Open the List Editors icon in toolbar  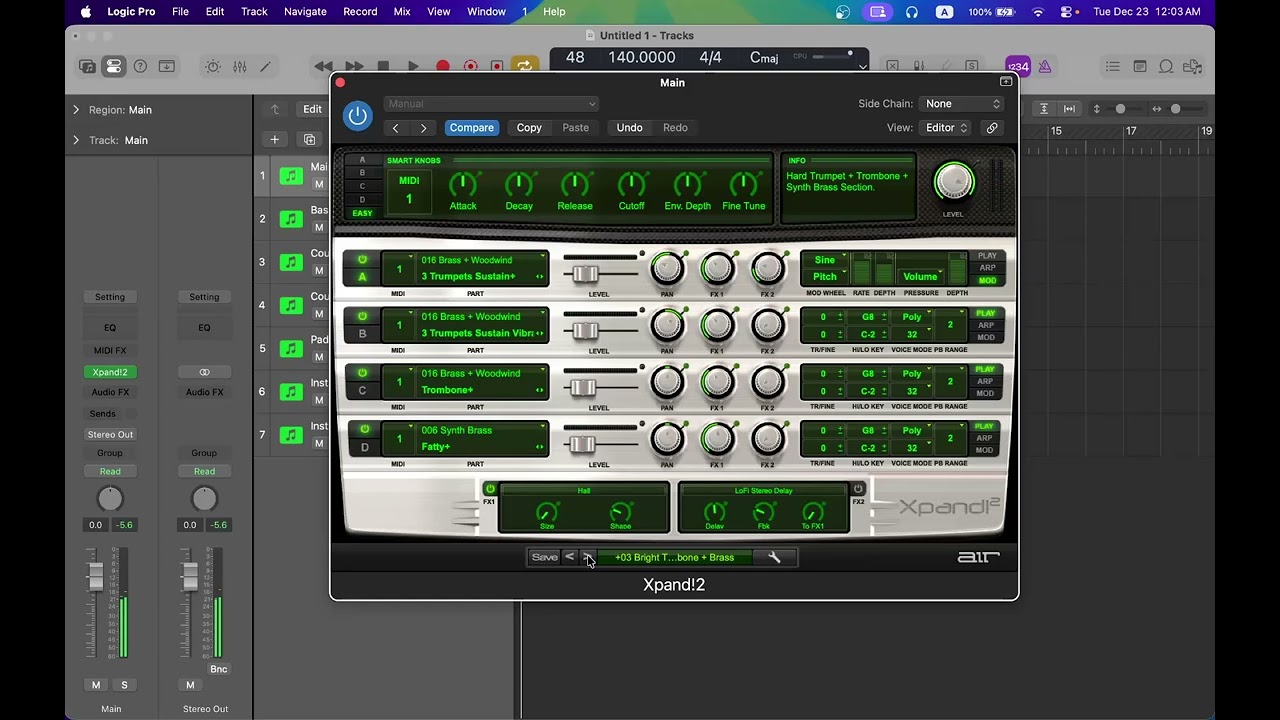click(x=1113, y=67)
